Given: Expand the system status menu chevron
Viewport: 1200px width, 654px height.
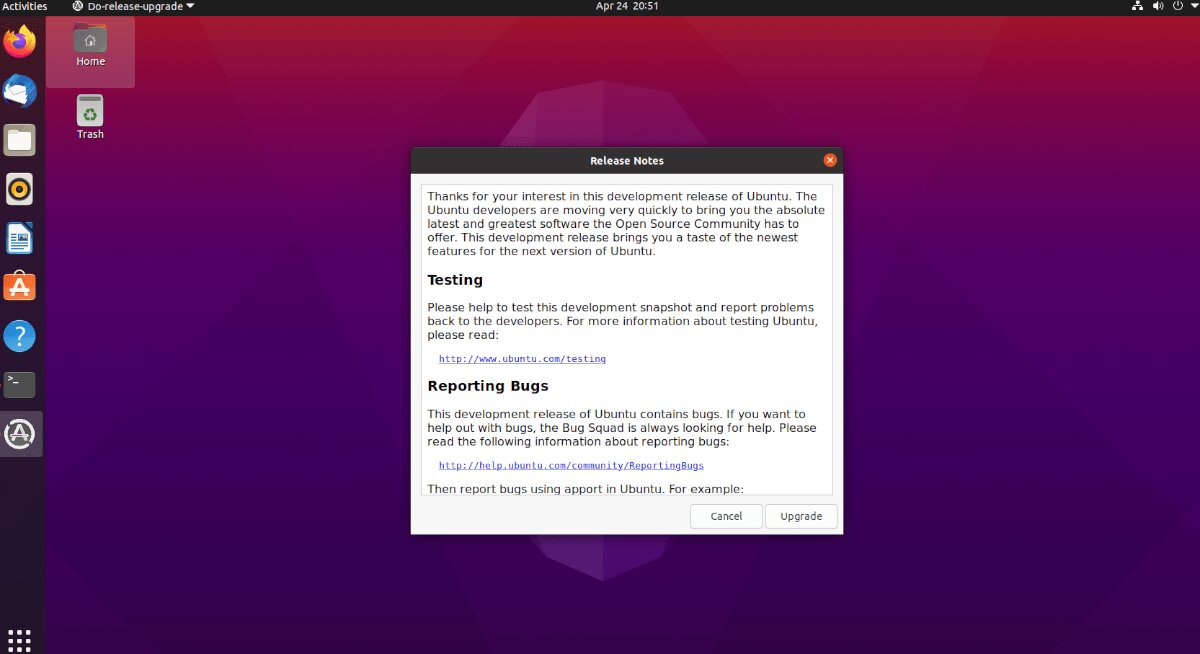Looking at the screenshot, I should click(1192, 5).
